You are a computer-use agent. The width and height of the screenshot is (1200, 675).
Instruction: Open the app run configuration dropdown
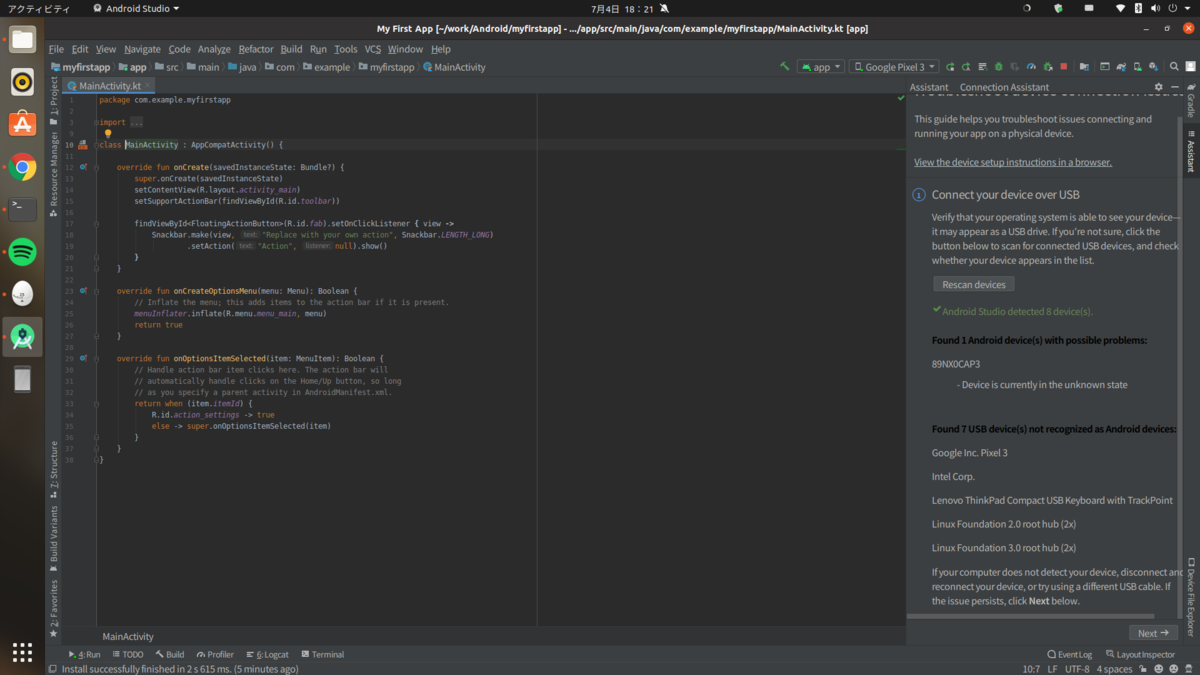click(x=821, y=67)
